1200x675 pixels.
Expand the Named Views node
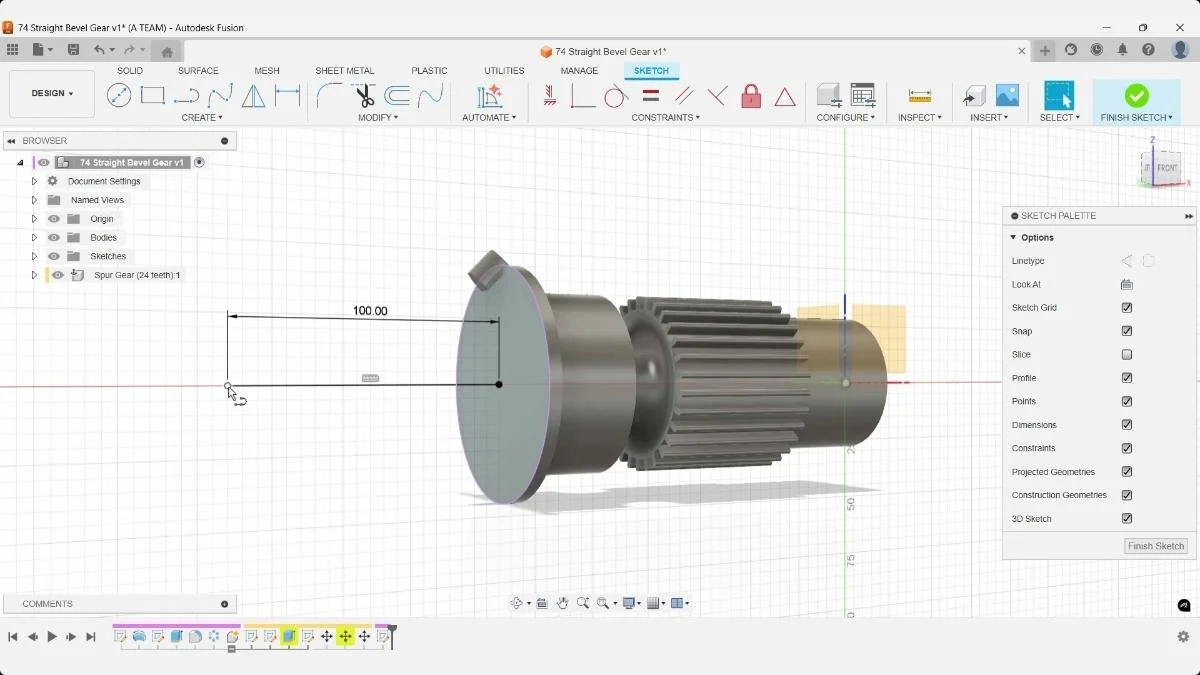34,200
